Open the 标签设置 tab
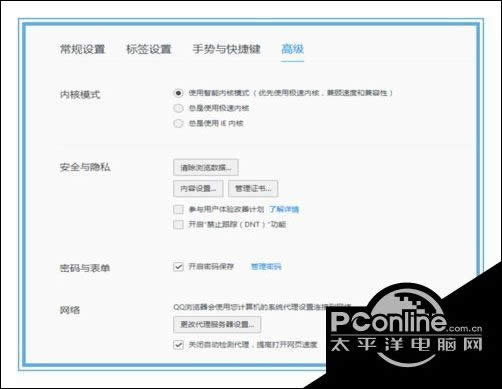Image resolution: width=502 pixels, height=389 pixels. pyautogui.click(x=149, y=49)
